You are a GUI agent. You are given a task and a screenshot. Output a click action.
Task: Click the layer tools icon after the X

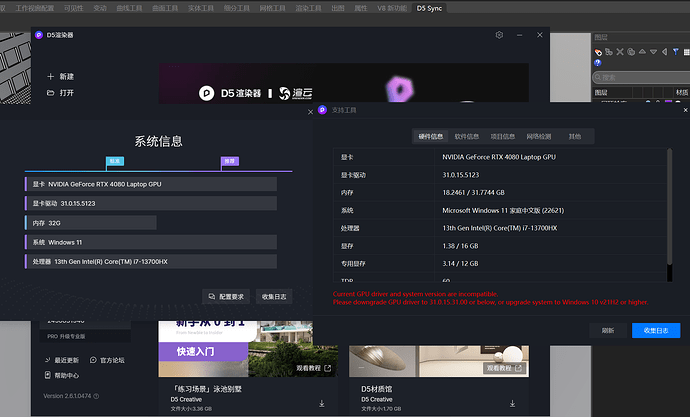631,52
